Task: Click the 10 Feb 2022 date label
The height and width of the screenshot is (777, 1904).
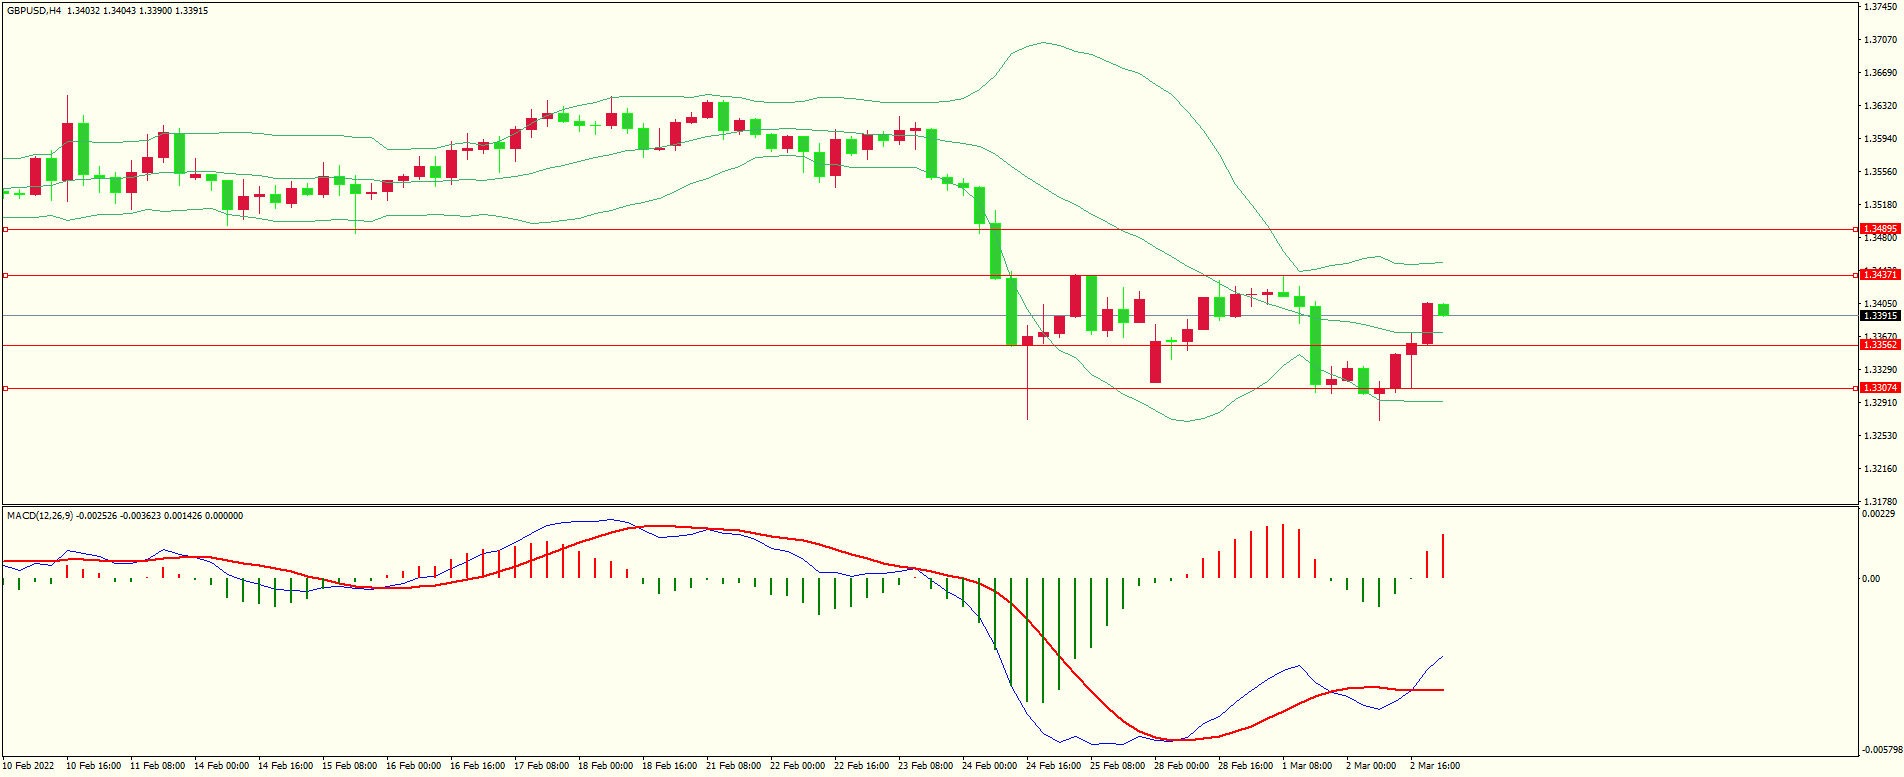Action: click(29, 766)
